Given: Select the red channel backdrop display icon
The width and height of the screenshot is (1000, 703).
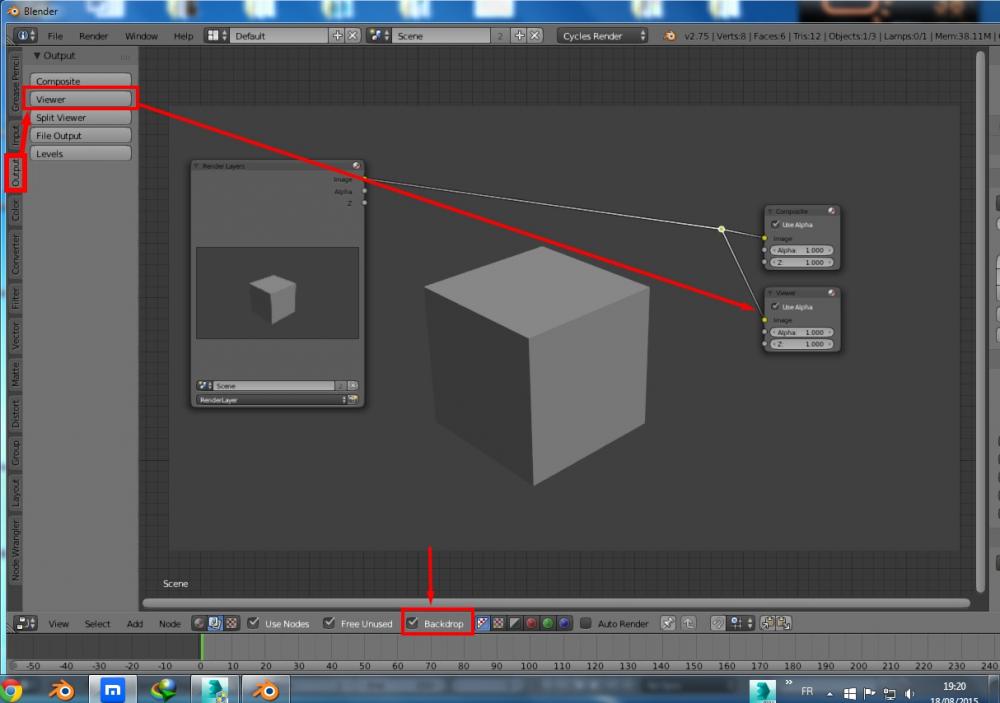Looking at the screenshot, I should 531,623.
